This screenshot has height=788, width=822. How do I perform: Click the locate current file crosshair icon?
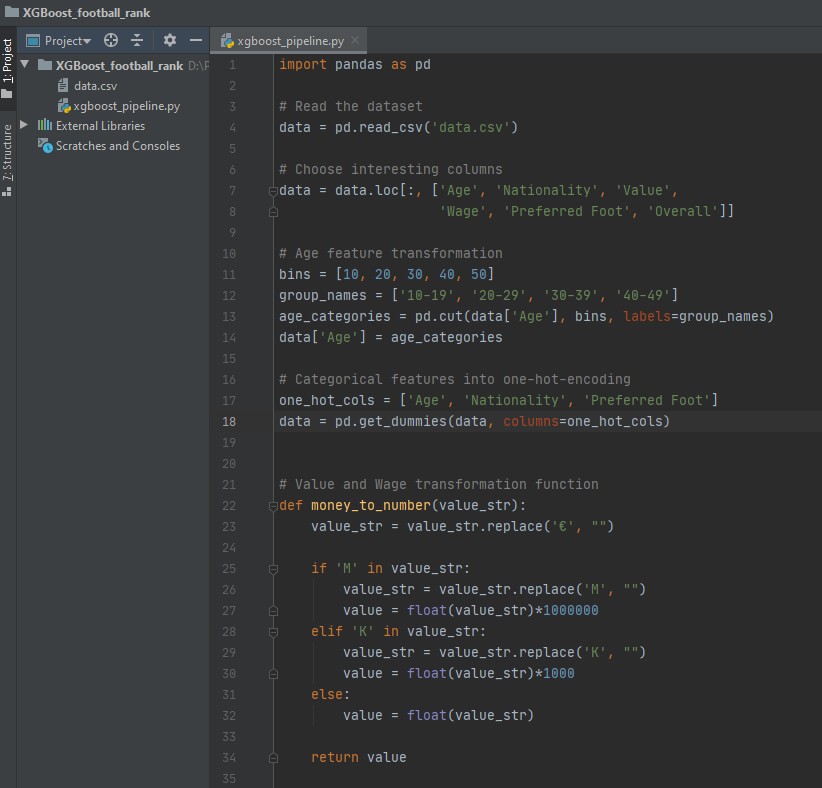coord(111,40)
